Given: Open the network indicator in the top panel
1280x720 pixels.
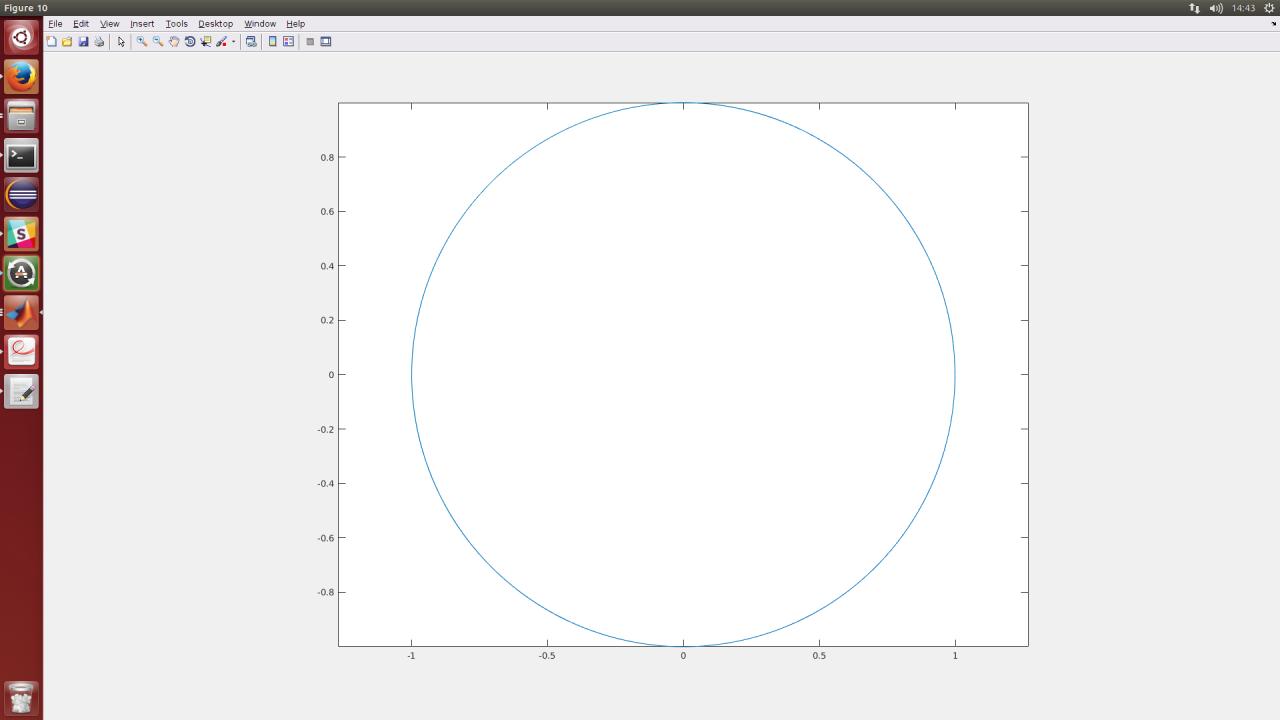Looking at the screenshot, I should [1194, 8].
